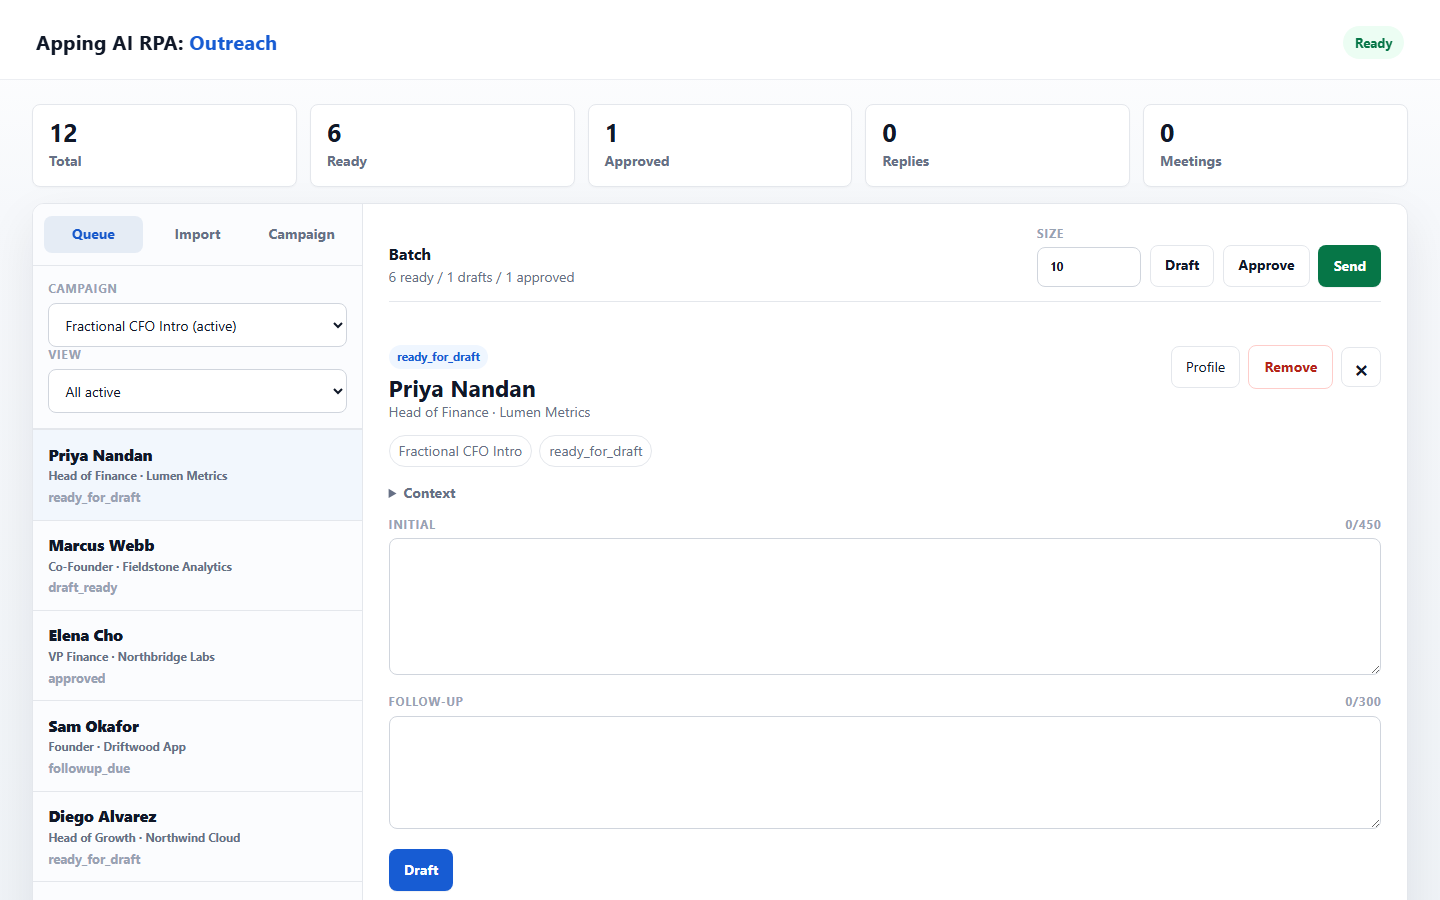Select Diego Alvarez in the queue list
1440x900 pixels.
coord(198,837)
